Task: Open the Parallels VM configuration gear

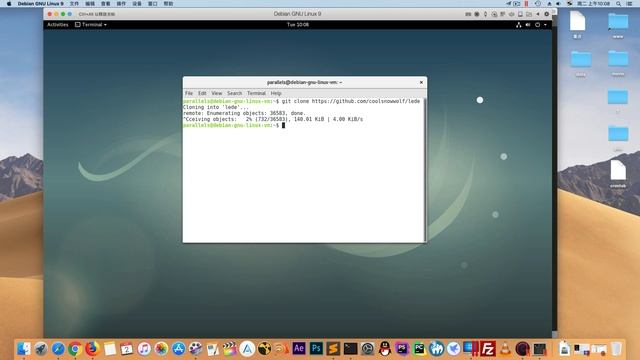Action: point(547,14)
